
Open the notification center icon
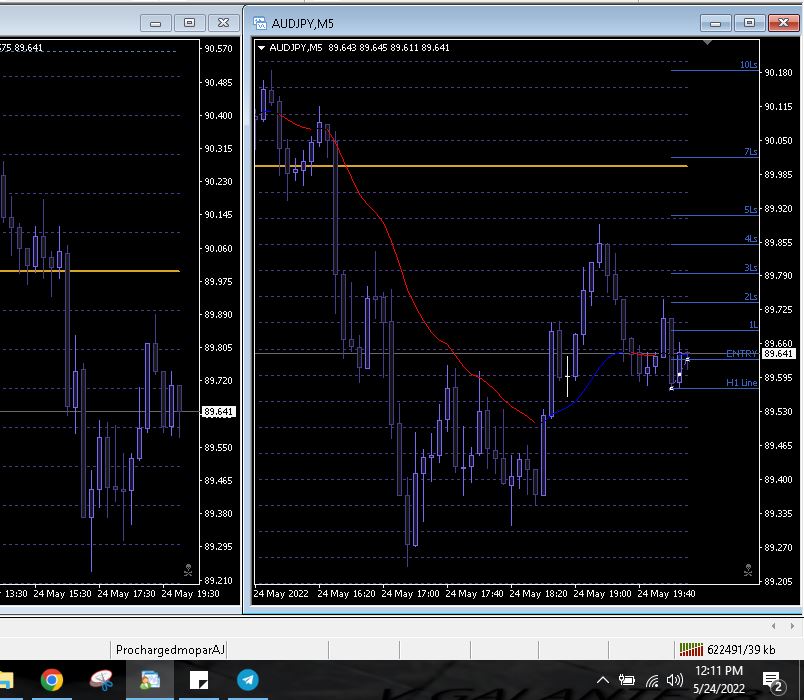pos(772,681)
